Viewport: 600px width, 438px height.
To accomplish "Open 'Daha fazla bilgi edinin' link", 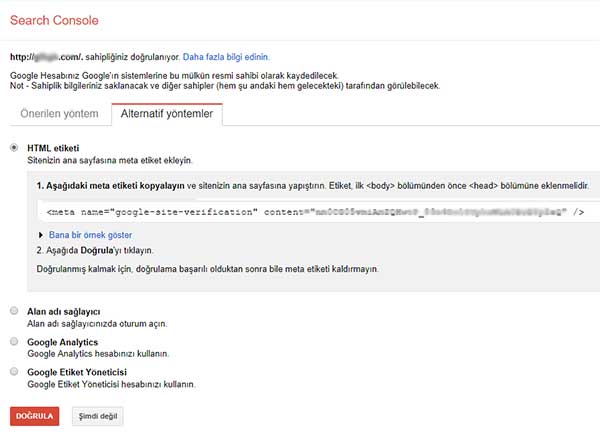I will [x=226, y=57].
